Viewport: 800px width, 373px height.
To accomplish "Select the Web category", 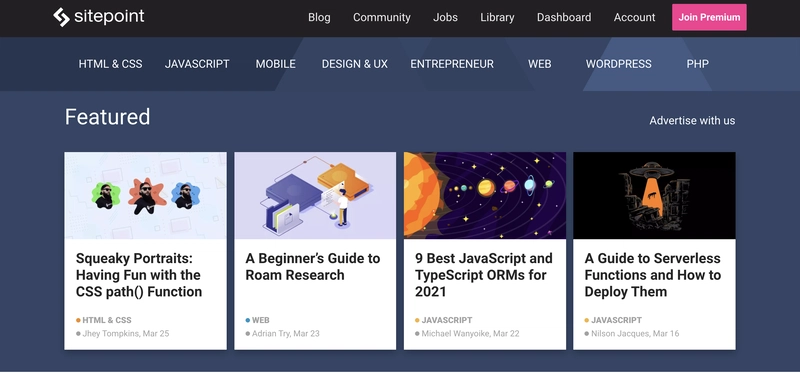I will click(539, 64).
